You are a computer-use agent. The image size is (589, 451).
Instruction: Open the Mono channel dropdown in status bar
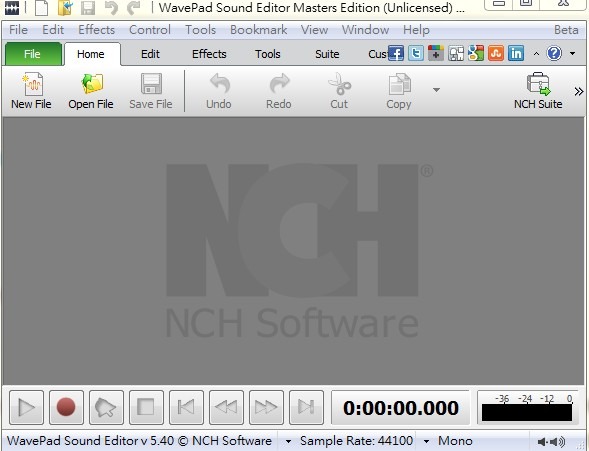[426, 441]
